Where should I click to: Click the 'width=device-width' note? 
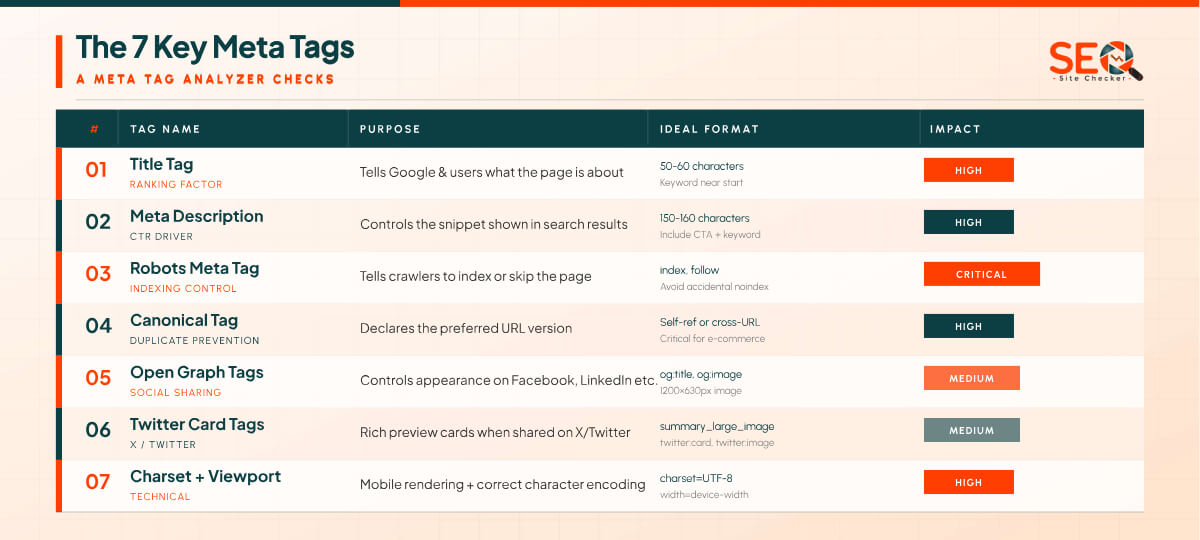(704, 495)
